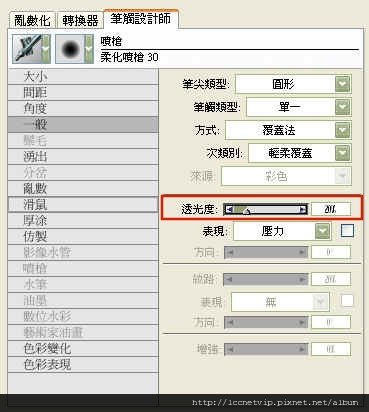Toggle the invert checkbox next to 壓力
This screenshot has height=412, width=369.
coord(347,231)
